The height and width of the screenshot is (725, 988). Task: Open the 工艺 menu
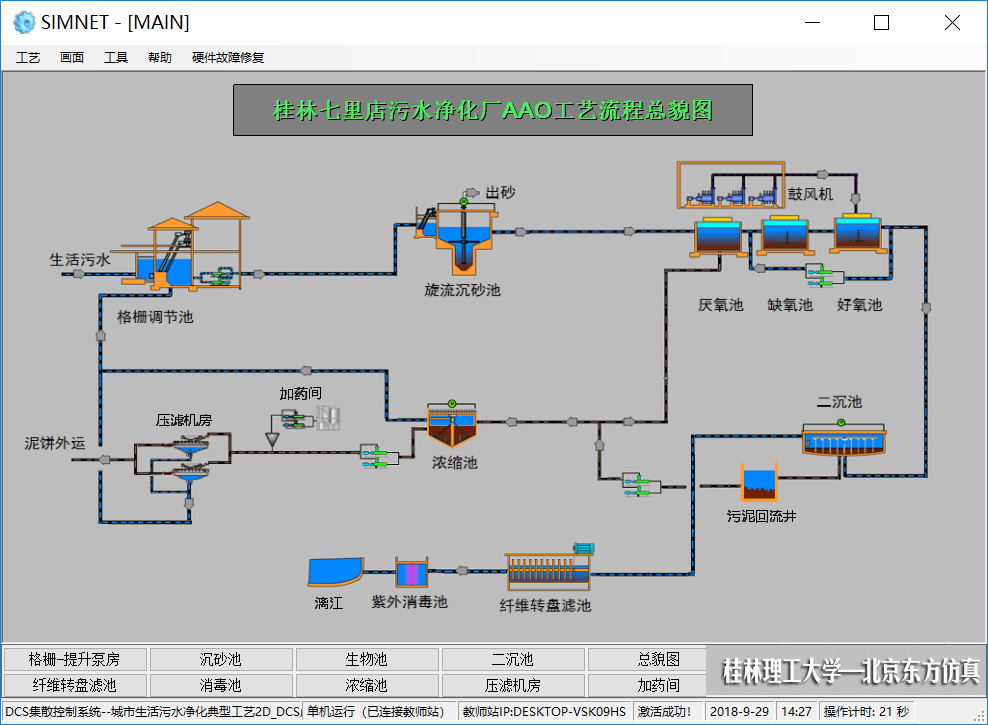click(x=28, y=58)
